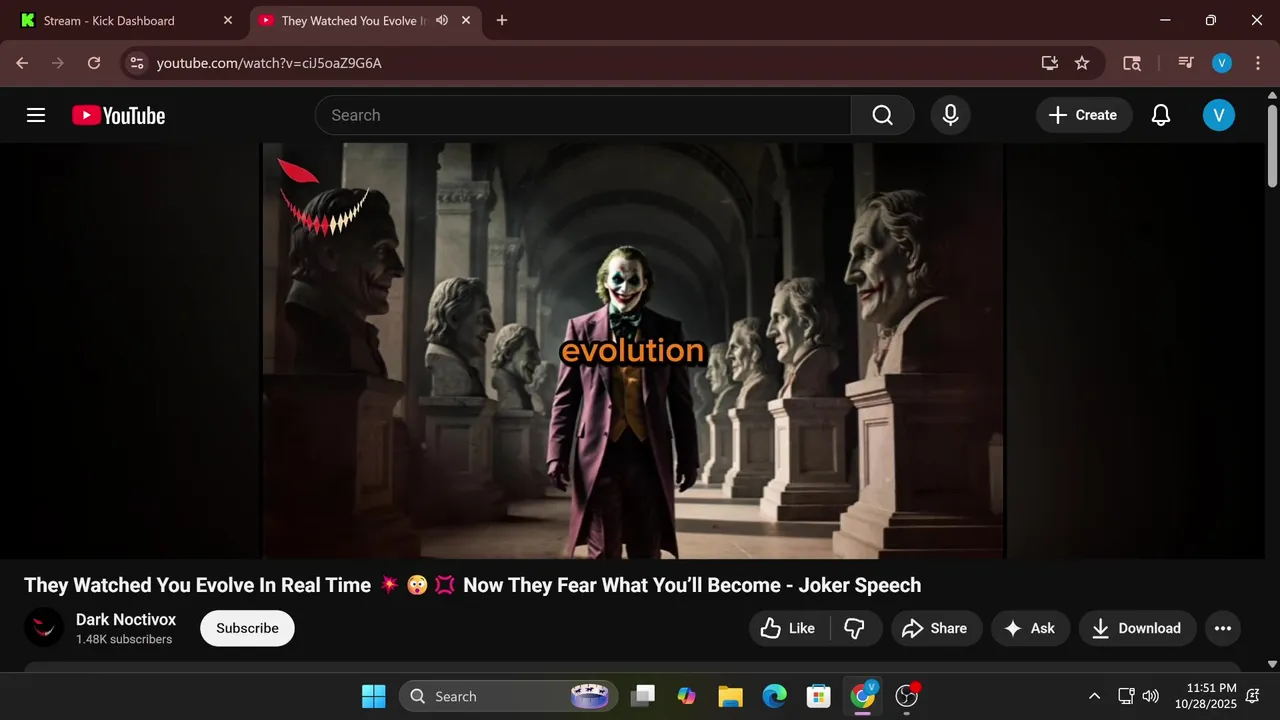This screenshot has width=1280, height=720.
Task: Open the Chrome profile avatar
Action: [1221, 63]
